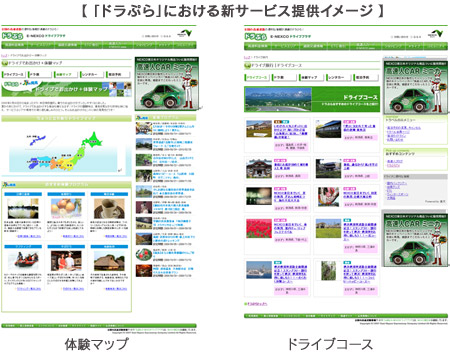Select the ドライブコース tab on the right page
This screenshot has width=450, height=360.
click(x=257, y=77)
